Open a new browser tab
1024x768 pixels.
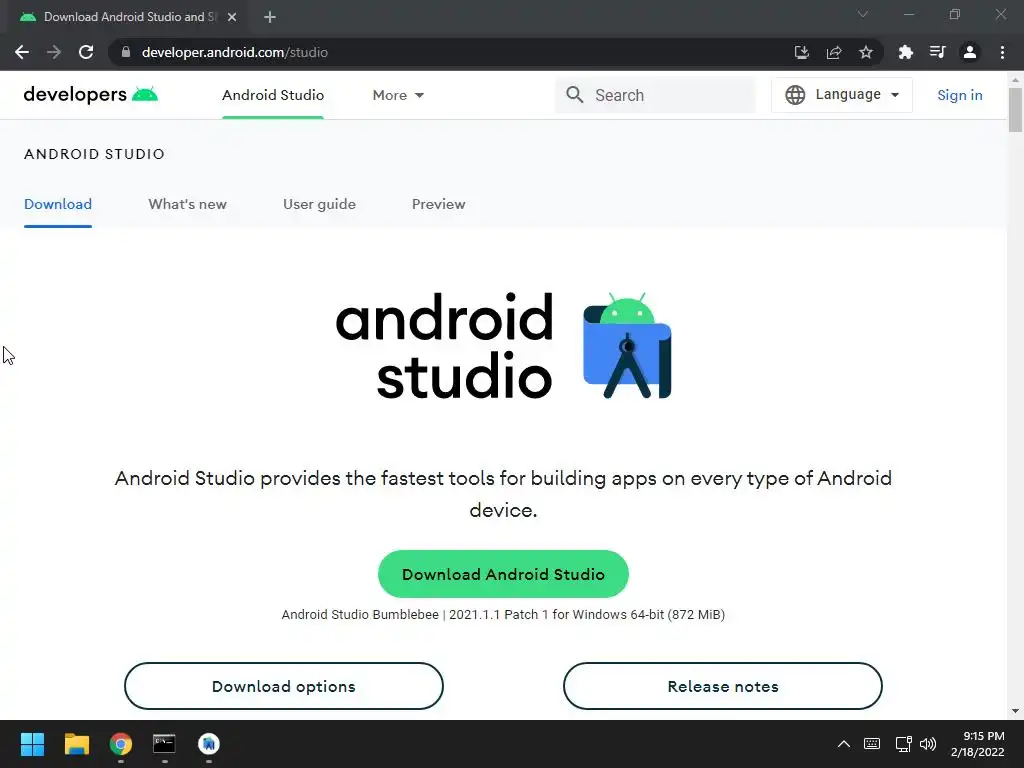270,17
